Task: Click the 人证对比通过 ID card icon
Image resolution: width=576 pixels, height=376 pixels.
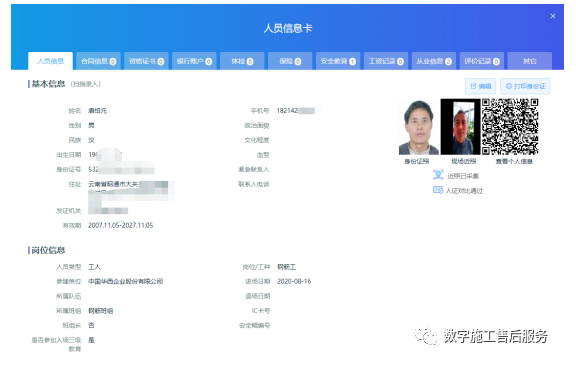Action: pos(438,190)
